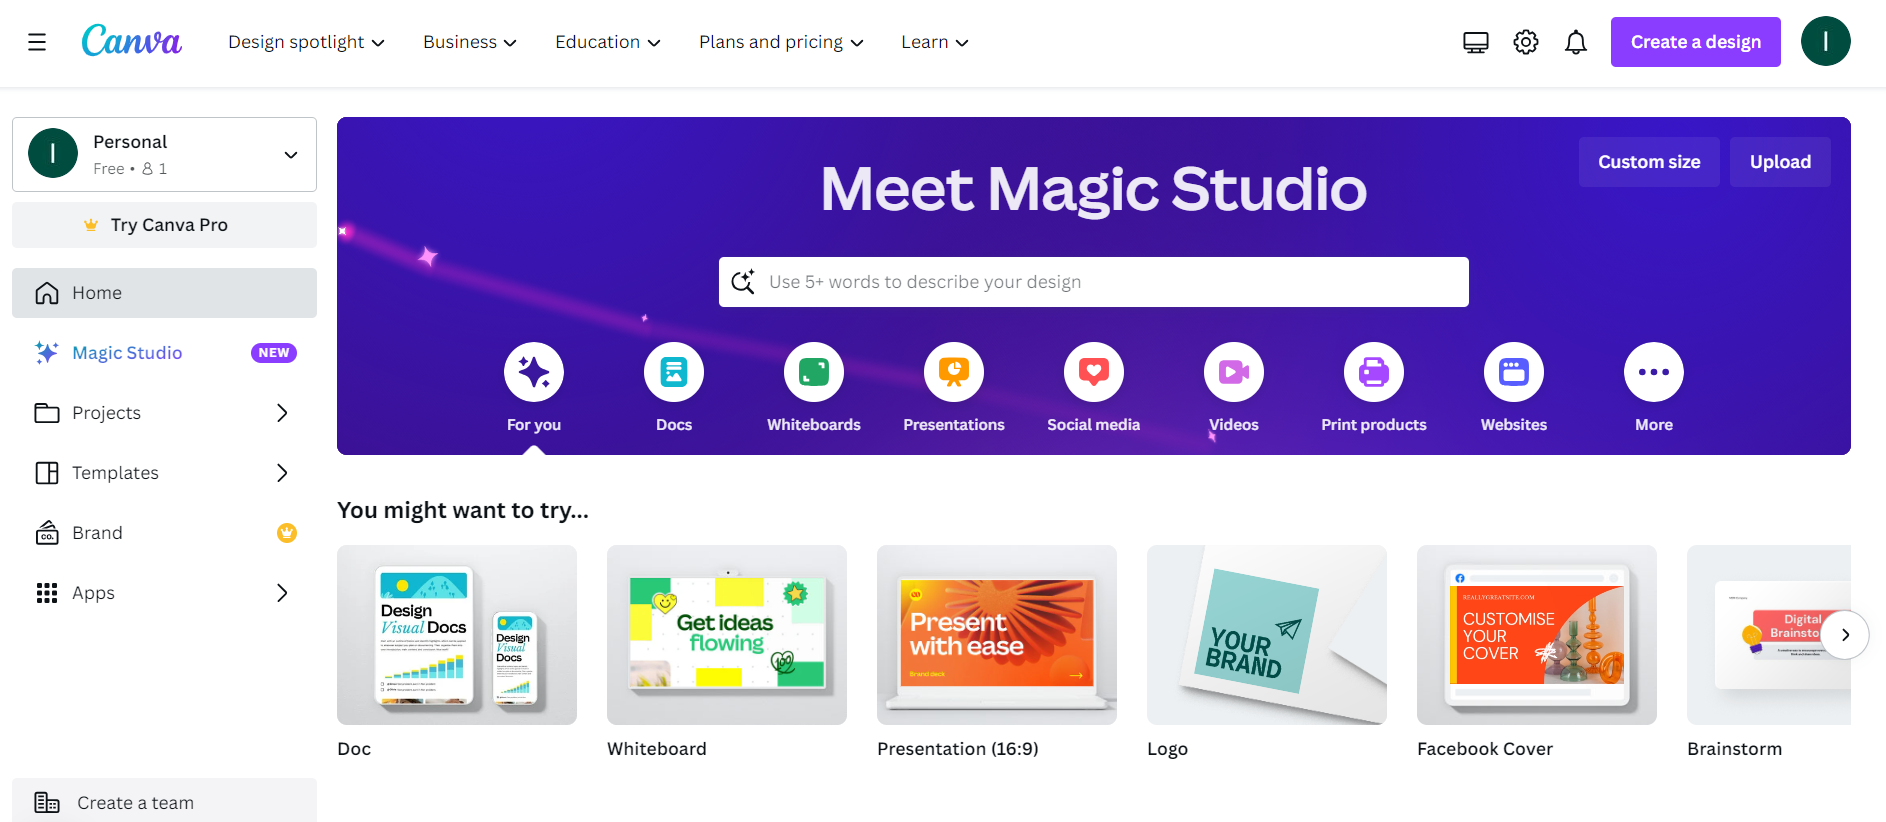
Task: Open the Whiteboard template thumbnail
Action: coord(727,635)
